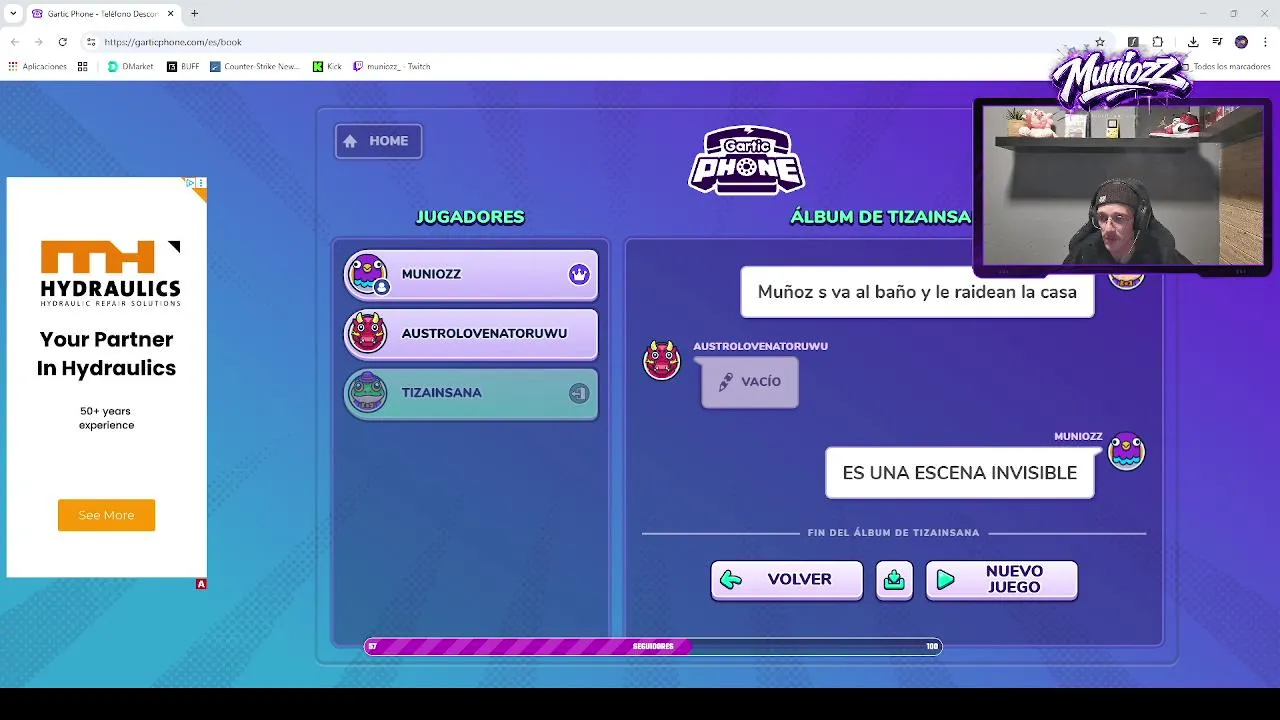Click the MUNIOZZ bird avatar in players list

[368, 274]
